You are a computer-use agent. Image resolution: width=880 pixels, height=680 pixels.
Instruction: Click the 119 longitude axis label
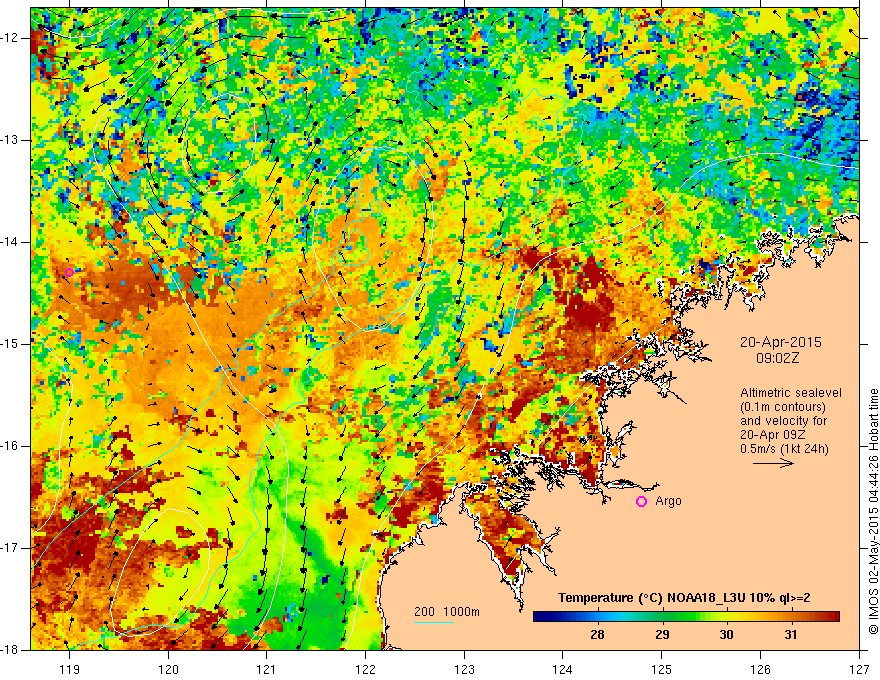pos(70,669)
